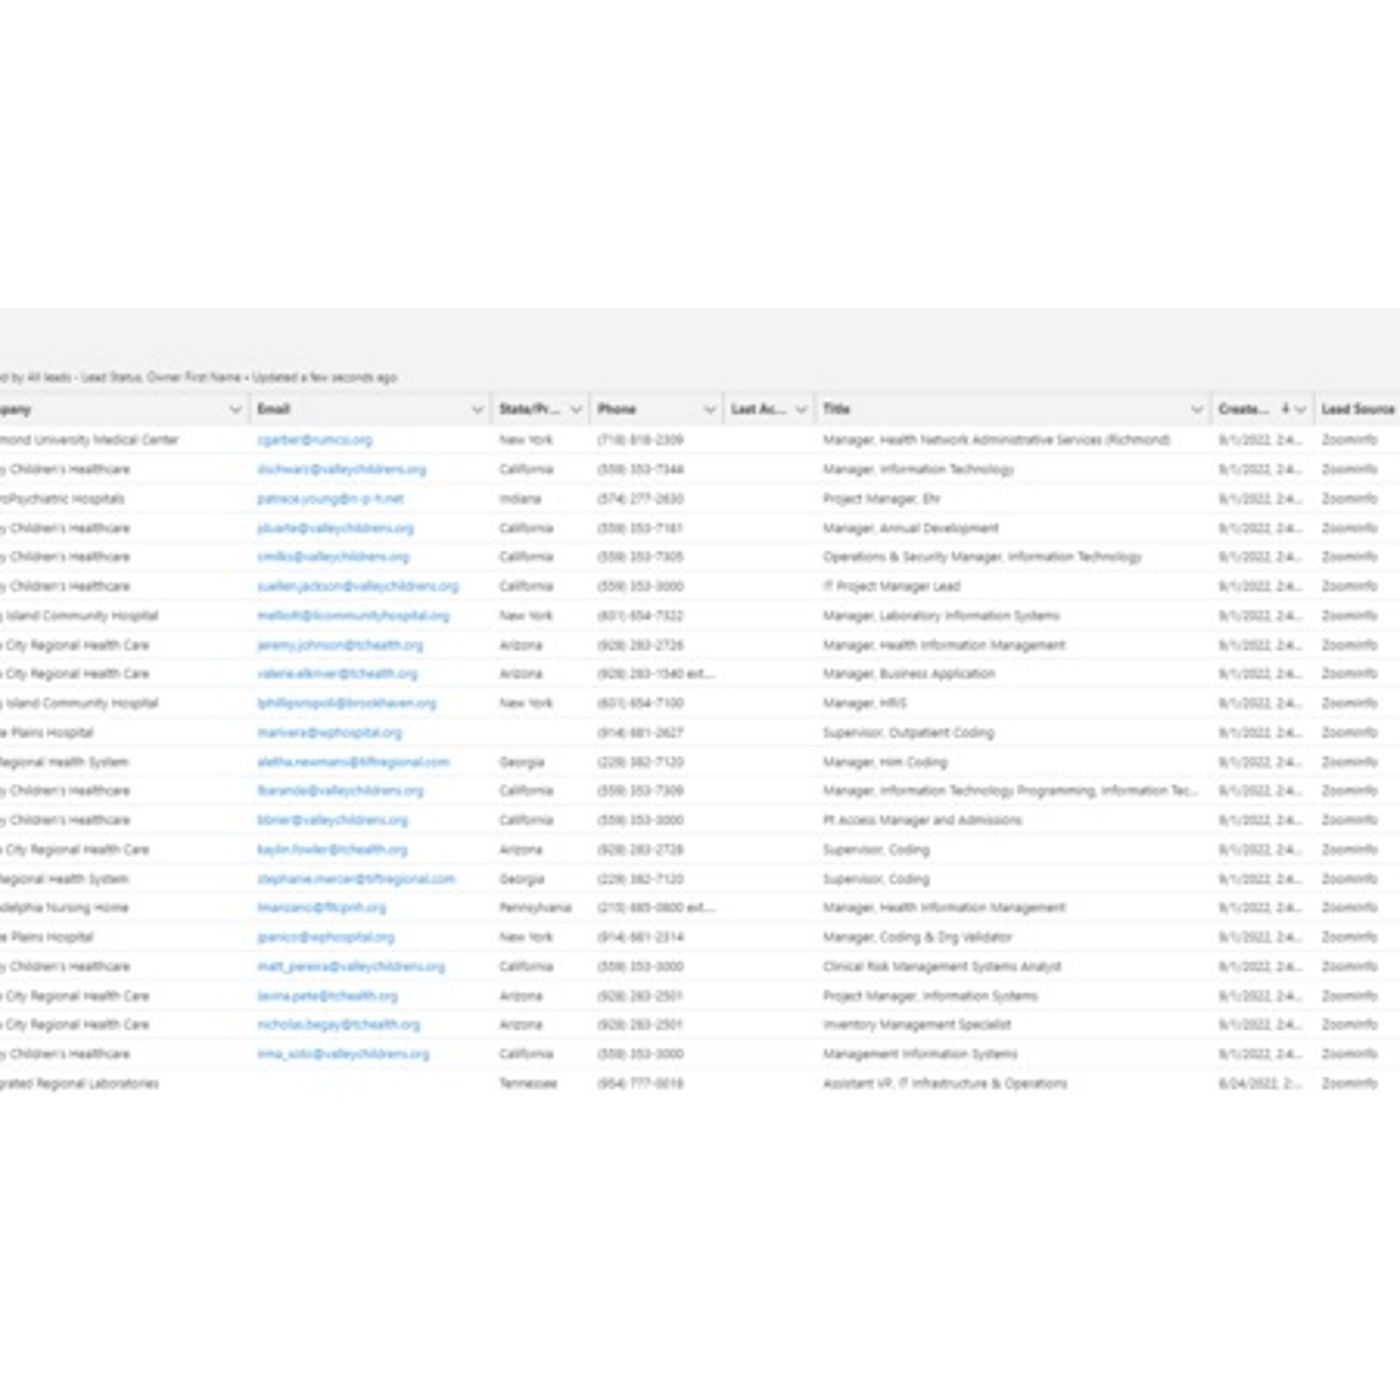1400x1400 pixels.
Task: Open the Created Date column chevron
Action: 1300,409
